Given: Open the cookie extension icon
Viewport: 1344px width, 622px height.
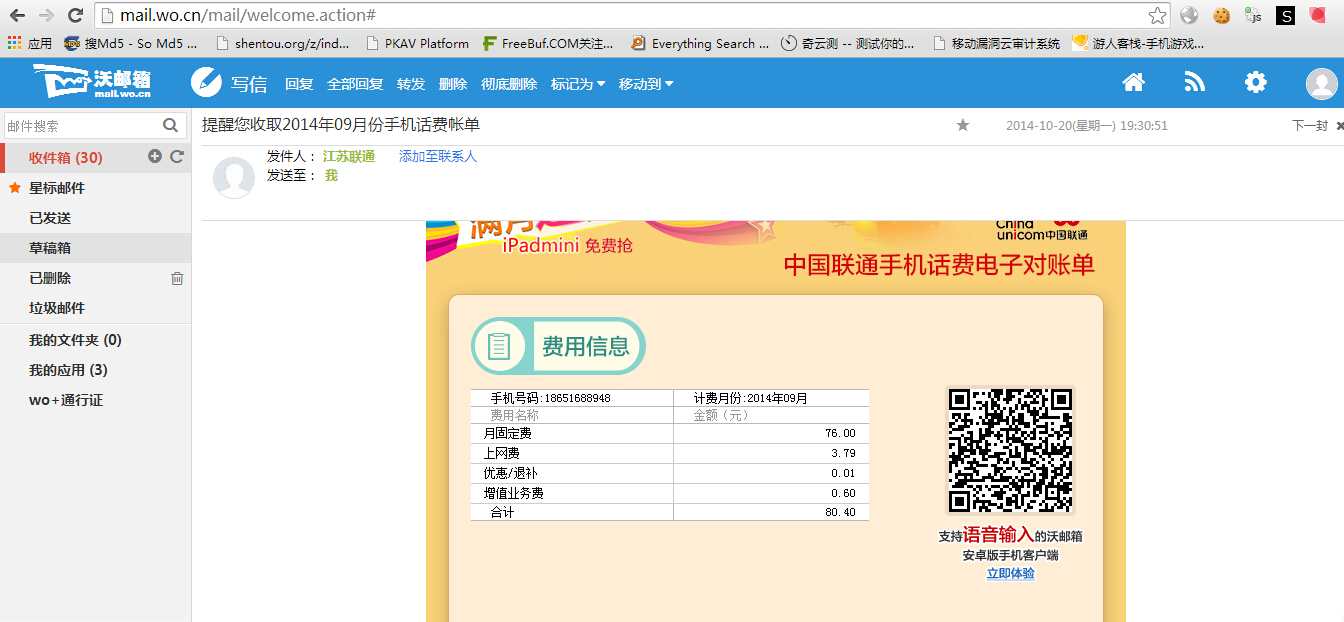Looking at the screenshot, I should 1221,15.
